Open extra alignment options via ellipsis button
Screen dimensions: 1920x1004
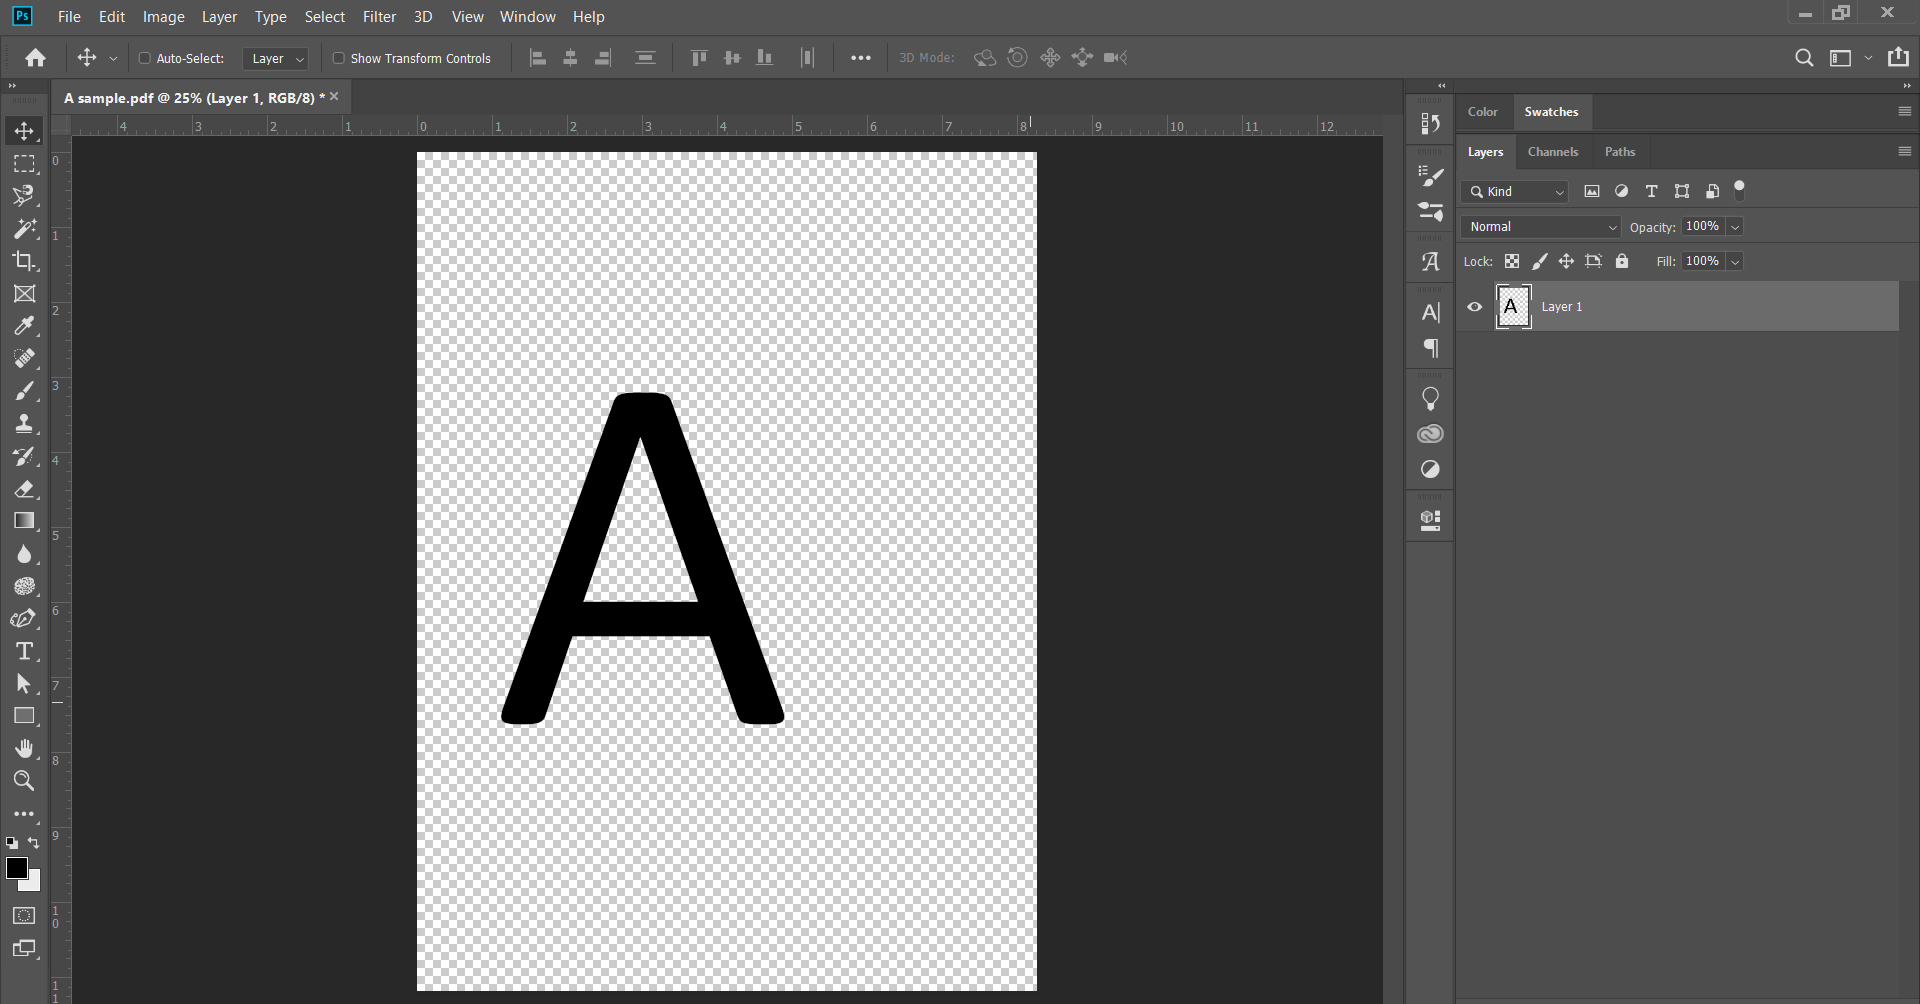click(x=861, y=58)
